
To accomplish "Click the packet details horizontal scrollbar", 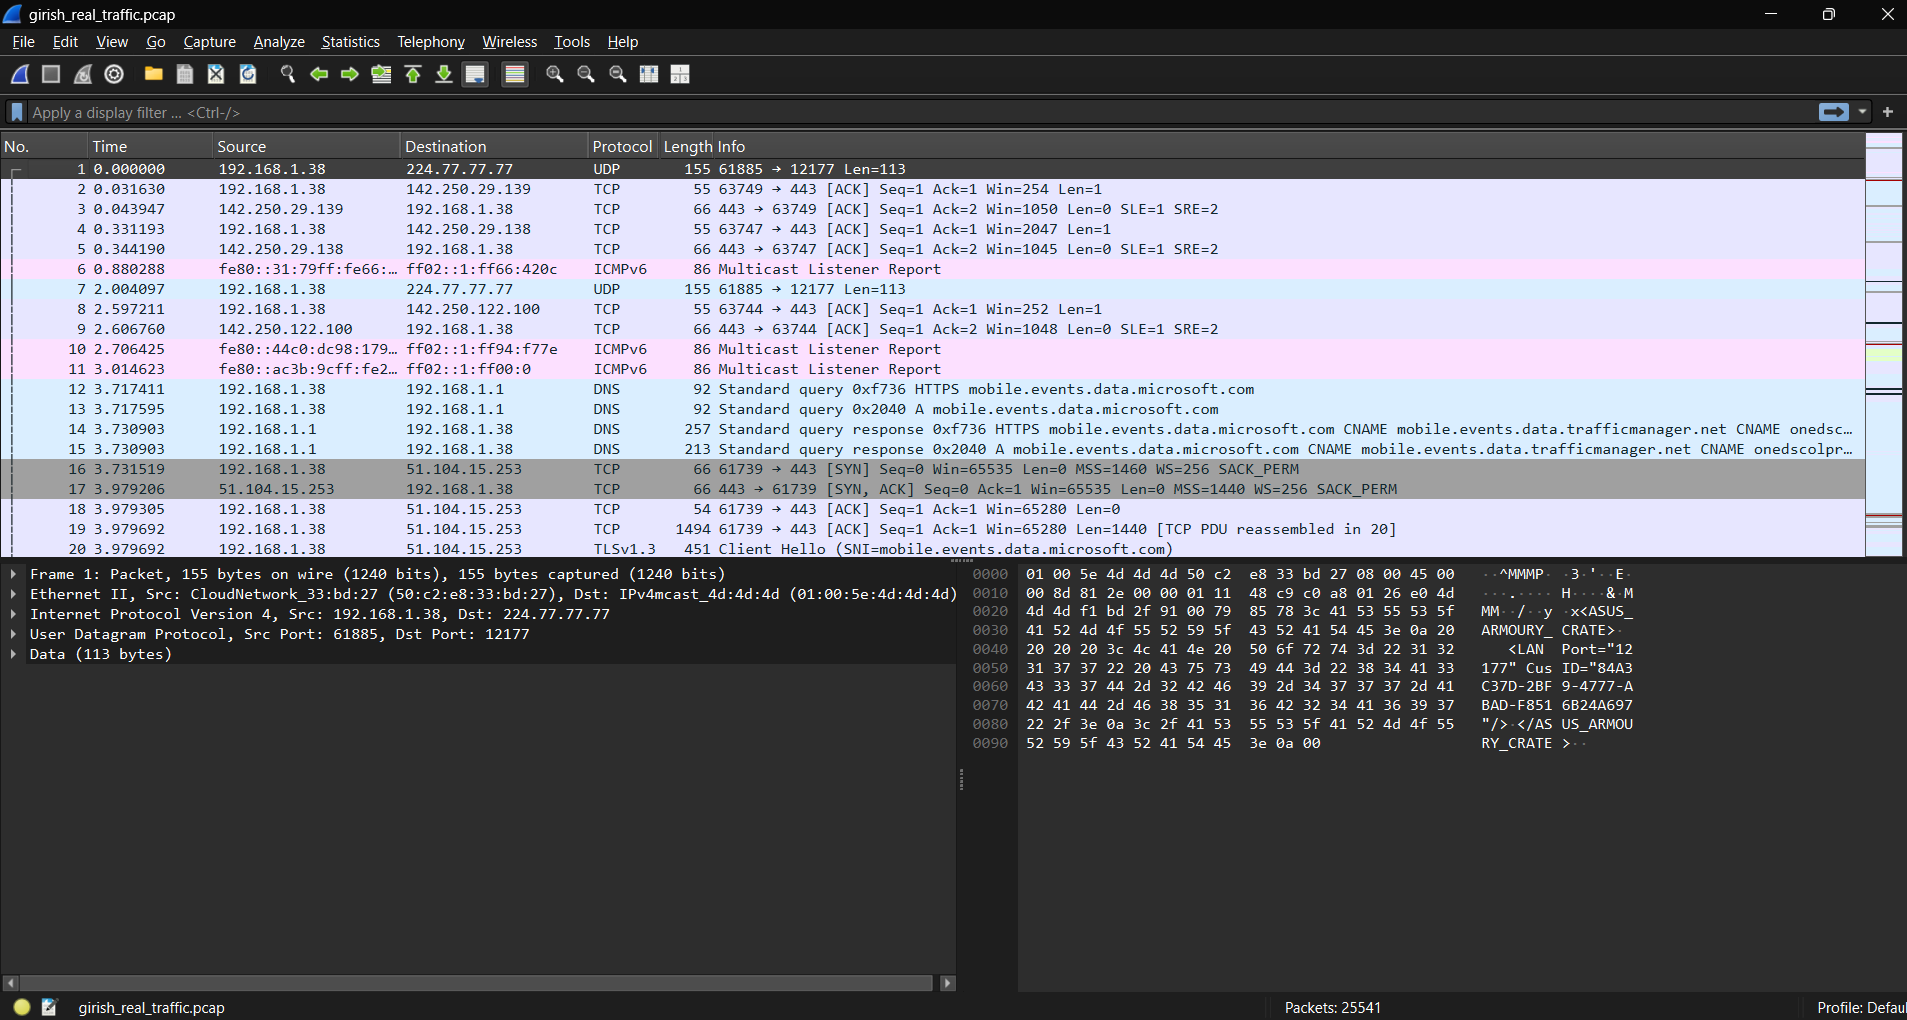I will tap(477, 983).
